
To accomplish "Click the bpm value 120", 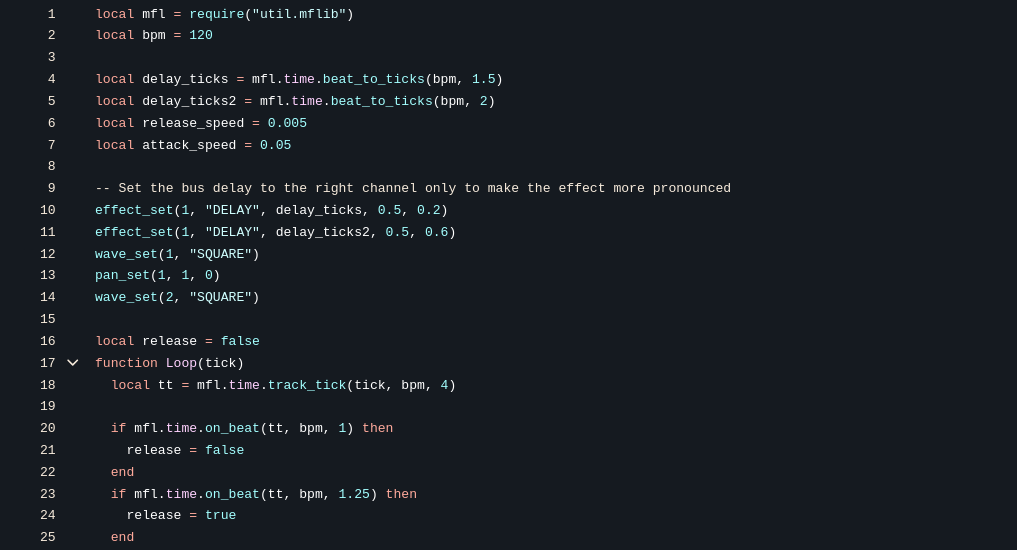I will (x=201, y=36).
